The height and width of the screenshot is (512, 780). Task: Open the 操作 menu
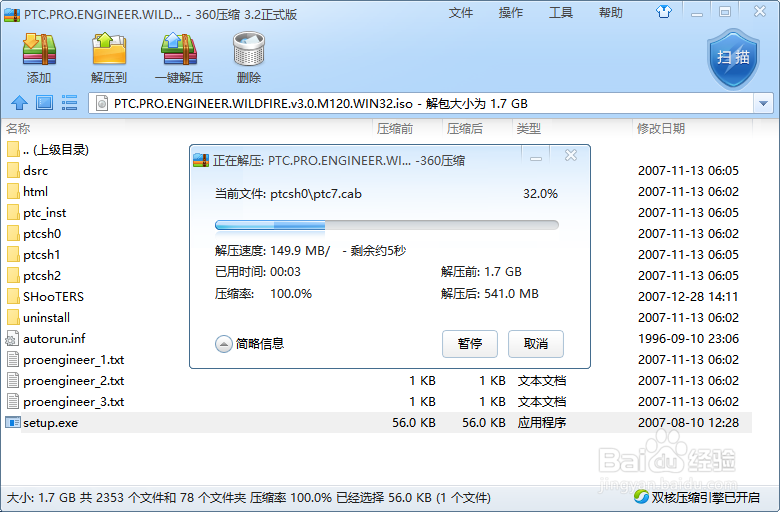[x=511, y=12]
